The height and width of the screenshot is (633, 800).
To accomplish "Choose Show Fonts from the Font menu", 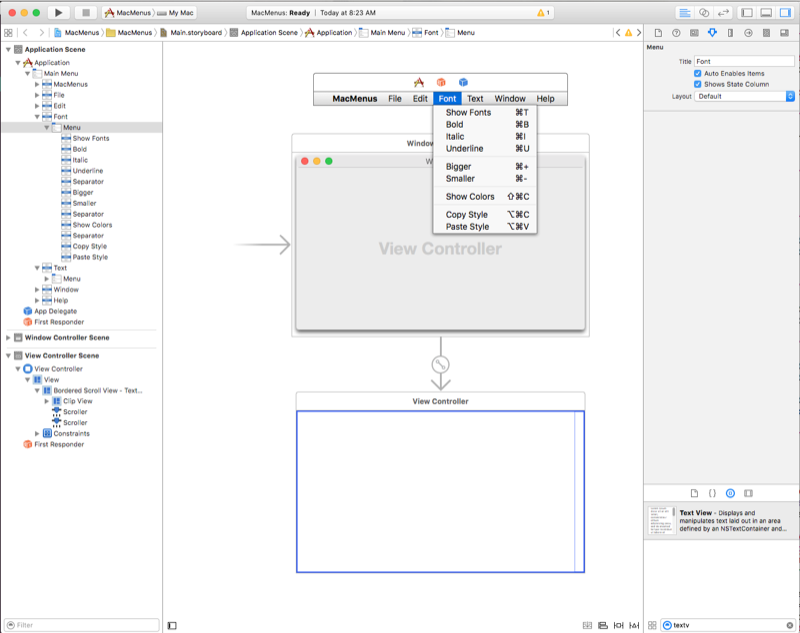I will (x=467, y=114).
